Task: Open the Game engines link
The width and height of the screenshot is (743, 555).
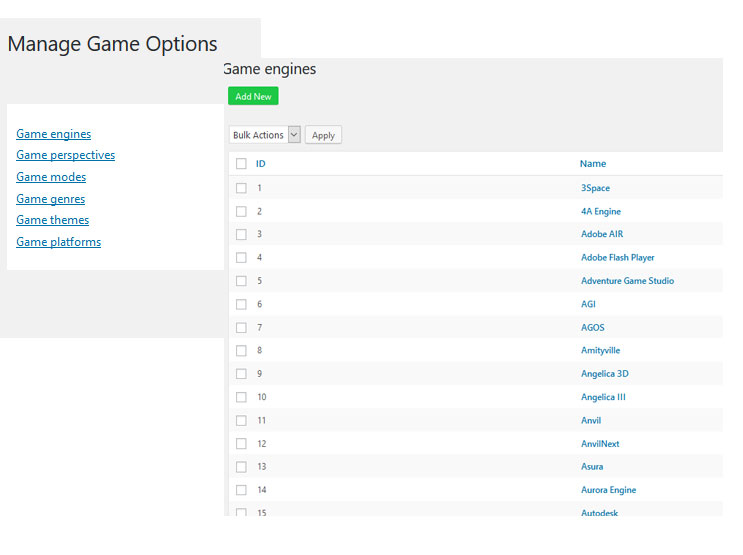Action: (53, 134)
